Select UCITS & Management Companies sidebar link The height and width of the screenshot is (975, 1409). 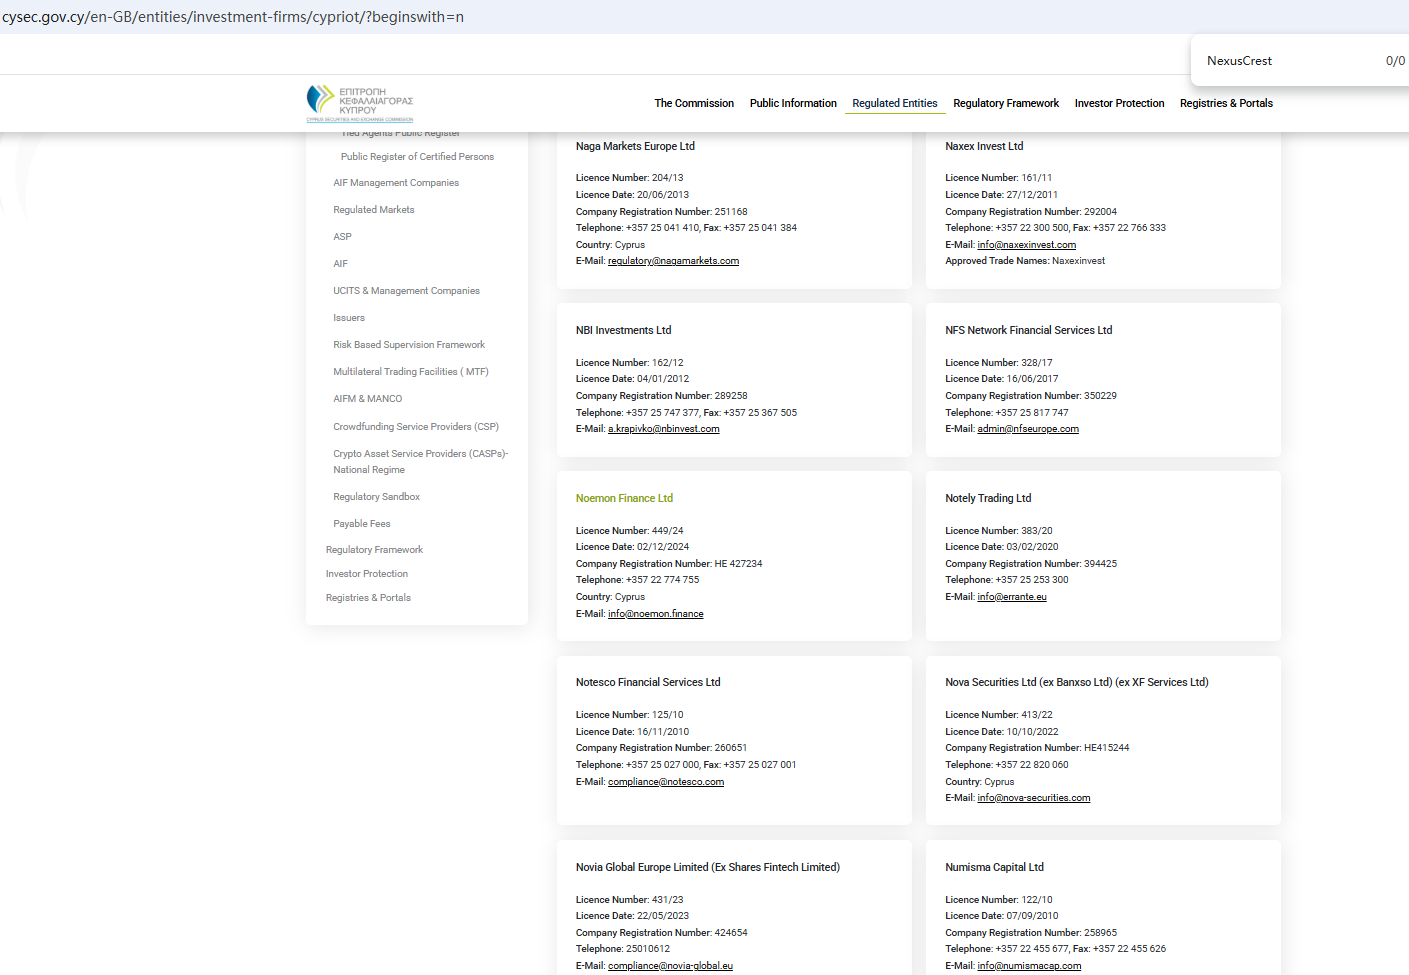pos(406,291)
